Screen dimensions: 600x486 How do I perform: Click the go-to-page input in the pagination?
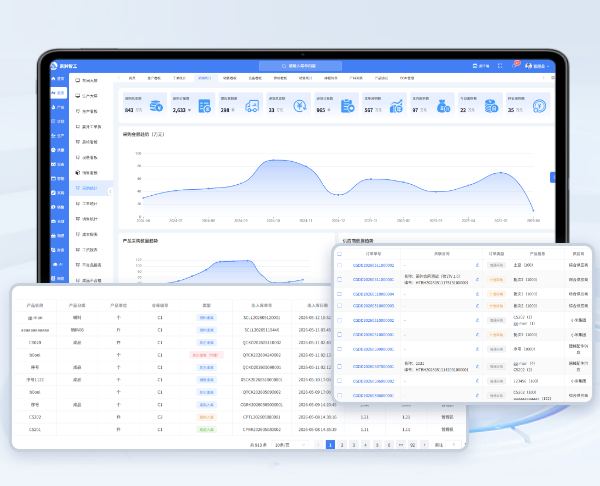(x=453, y=445)
